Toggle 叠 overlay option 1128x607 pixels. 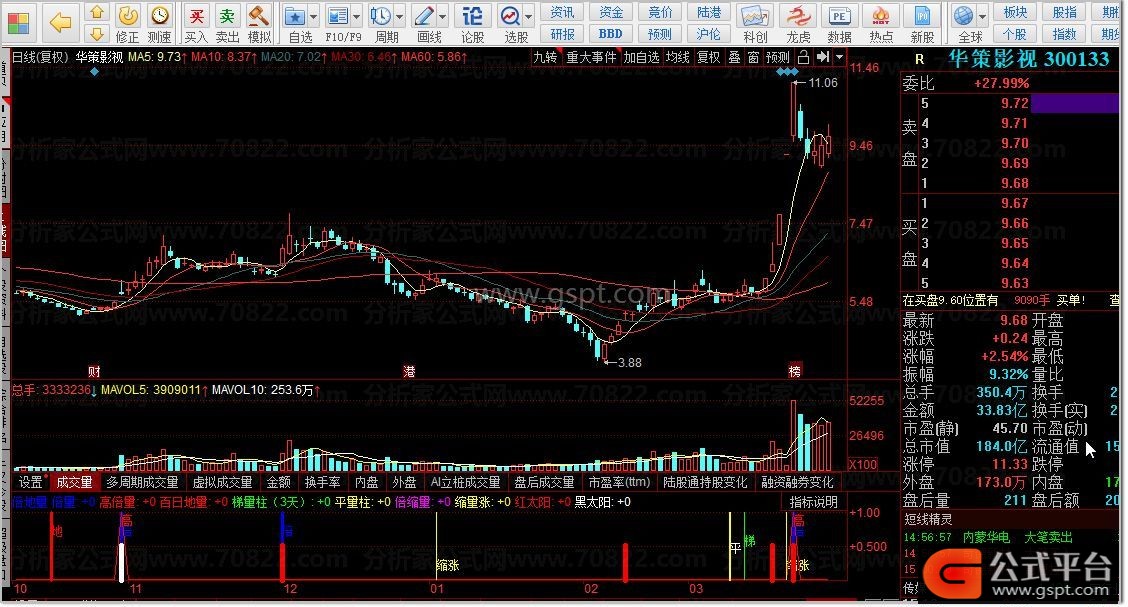[x=734, y=57]
